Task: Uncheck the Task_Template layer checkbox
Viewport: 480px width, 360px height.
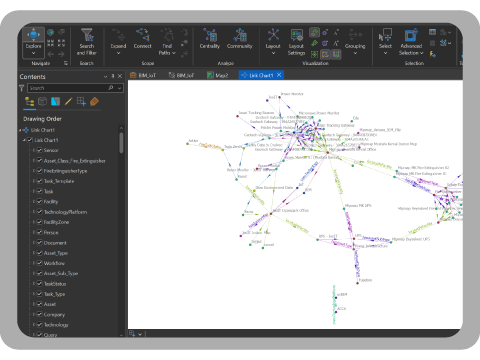Action: pyautogui.click(x=39, y=181)
